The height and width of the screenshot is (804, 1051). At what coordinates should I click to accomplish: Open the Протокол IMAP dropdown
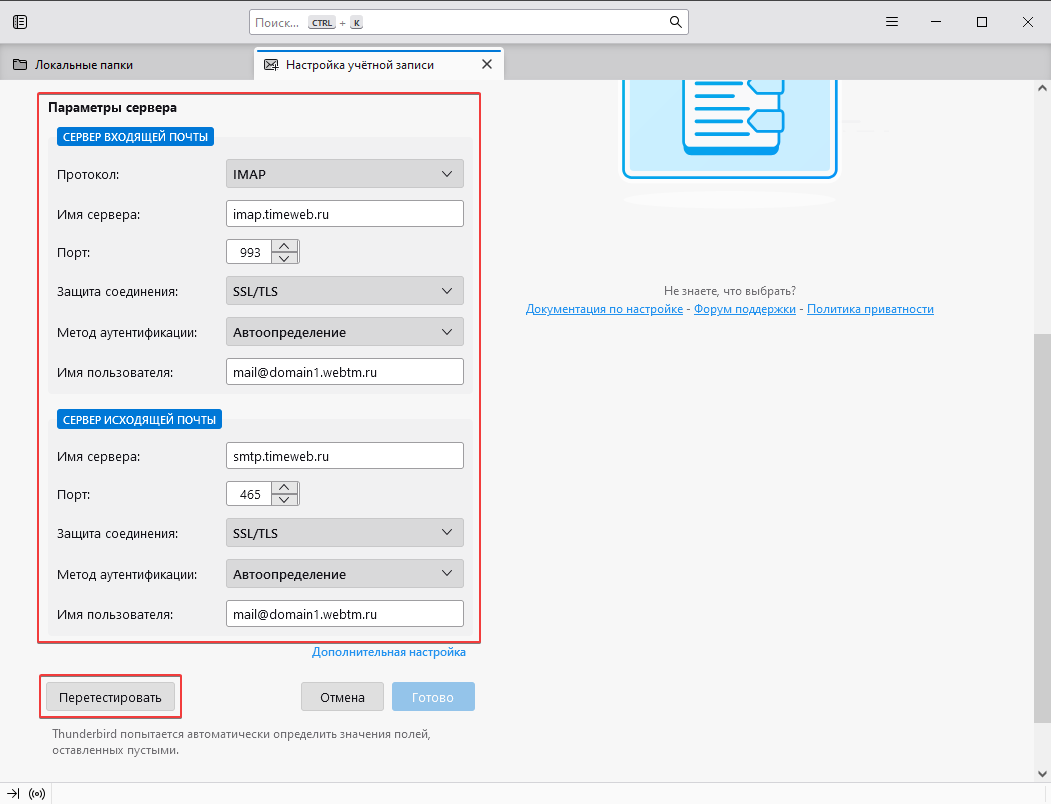tap(345, 174)
